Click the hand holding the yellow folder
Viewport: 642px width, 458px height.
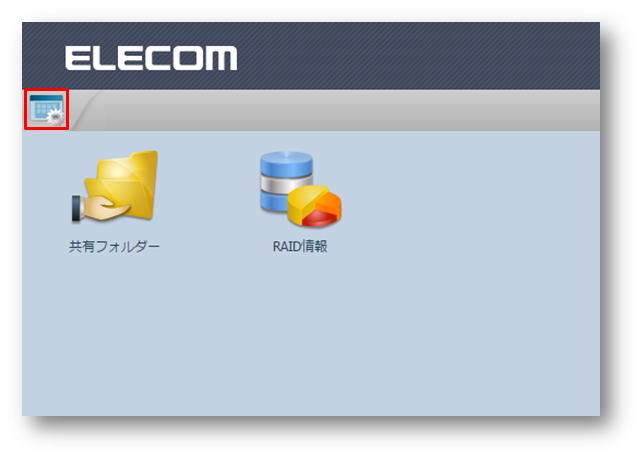point(100,208)
